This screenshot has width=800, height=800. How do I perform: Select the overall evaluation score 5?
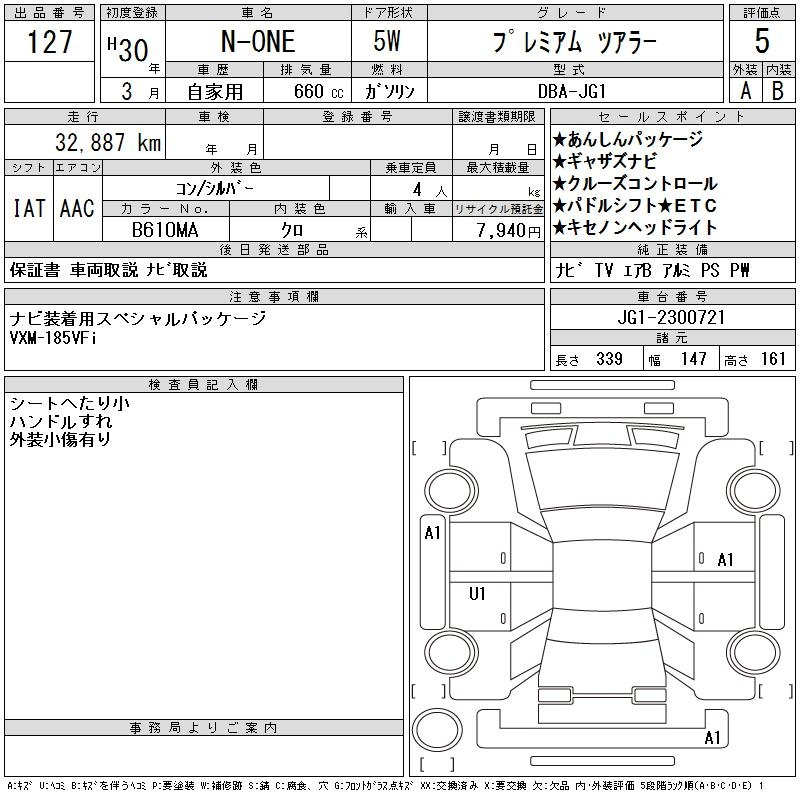[762, 41]
